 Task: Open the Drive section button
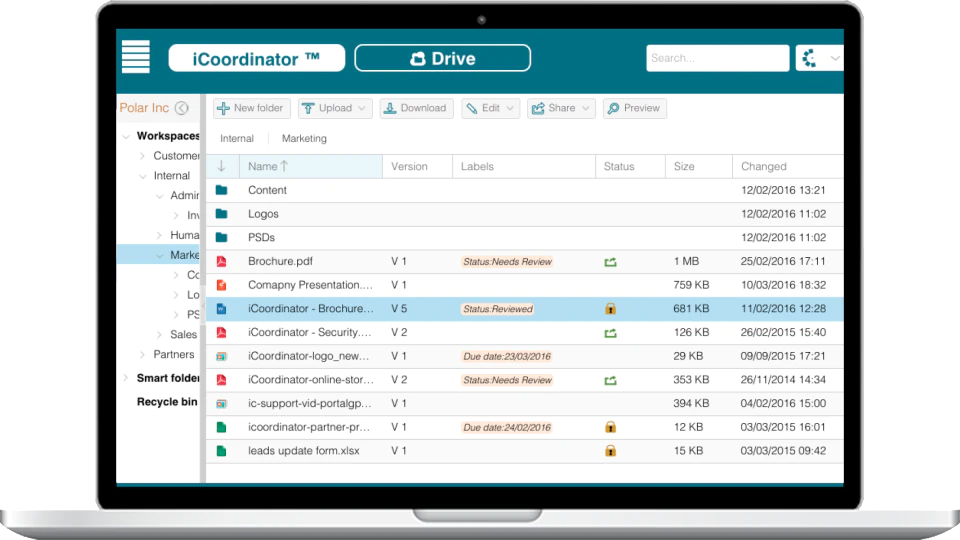(443, 58)
